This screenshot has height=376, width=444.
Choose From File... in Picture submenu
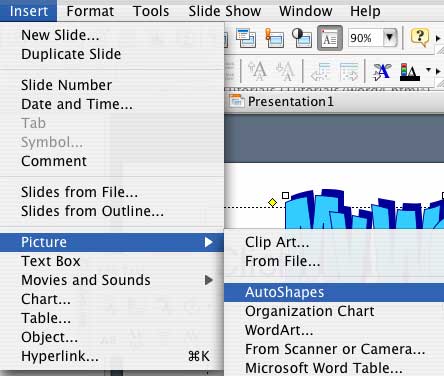pyautogui.click(x=334, y=261)
